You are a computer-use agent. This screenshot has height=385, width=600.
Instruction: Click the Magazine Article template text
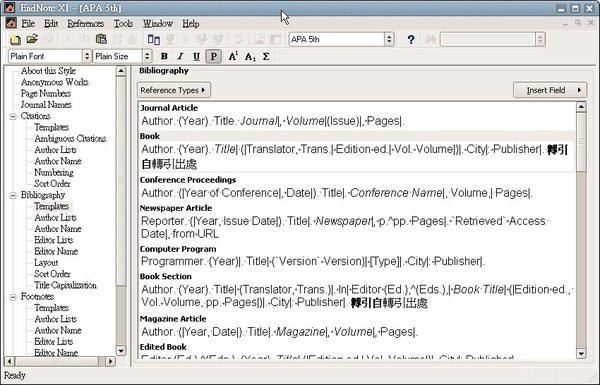pyautogui.click(x=279, y=332)
